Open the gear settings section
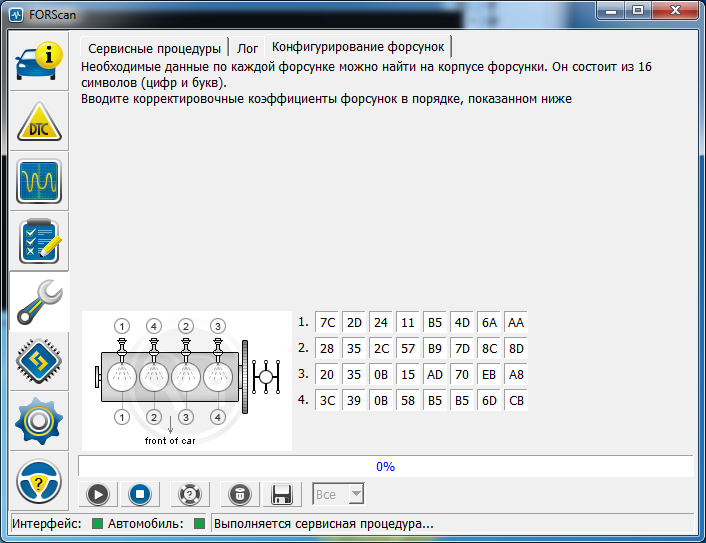Image resolution: width=706 pixels, height=543 pixels. (x=39, y=421)
